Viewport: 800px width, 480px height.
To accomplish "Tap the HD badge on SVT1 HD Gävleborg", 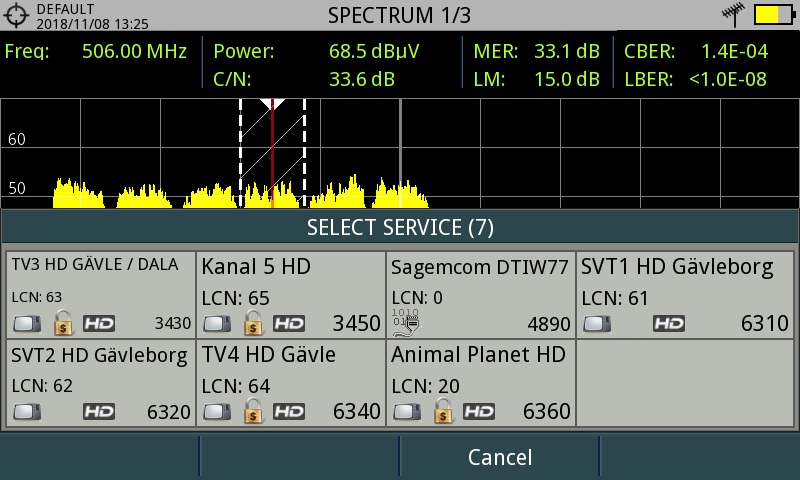I will (x=669, y=323).
